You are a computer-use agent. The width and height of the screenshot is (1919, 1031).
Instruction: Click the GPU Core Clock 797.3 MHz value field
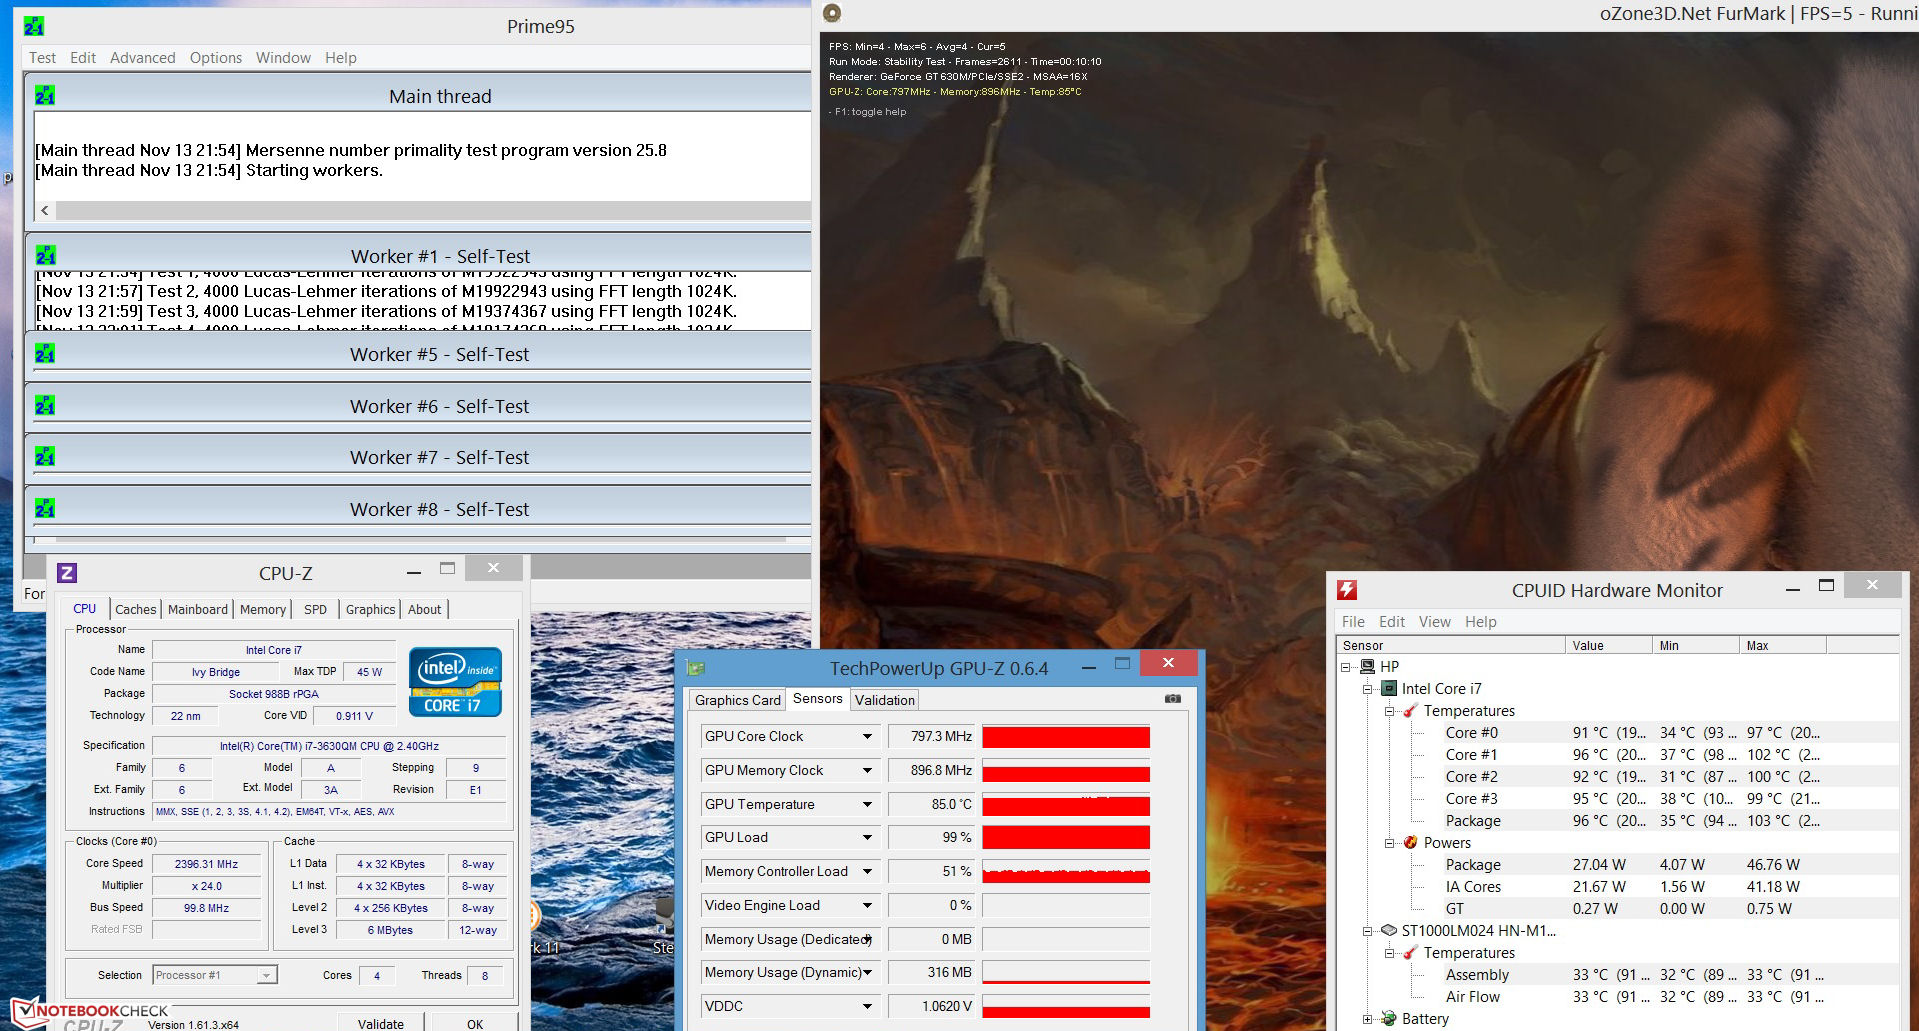click(x=930, y=737)
